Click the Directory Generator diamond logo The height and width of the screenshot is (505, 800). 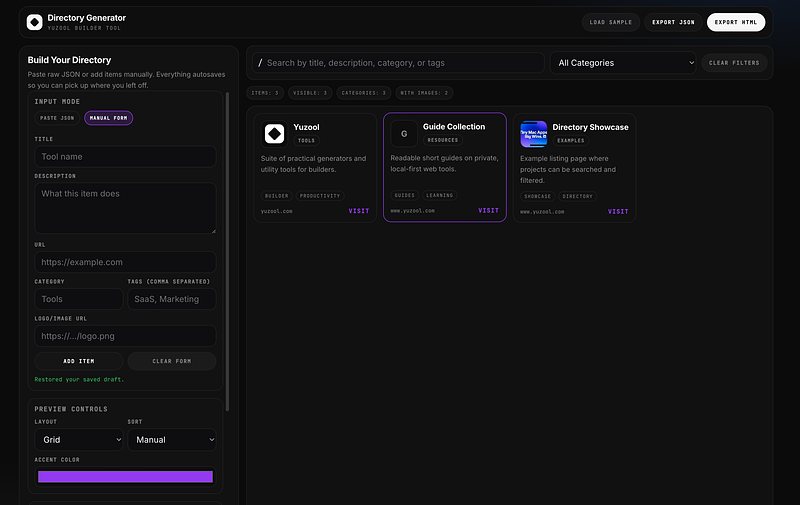35,22
